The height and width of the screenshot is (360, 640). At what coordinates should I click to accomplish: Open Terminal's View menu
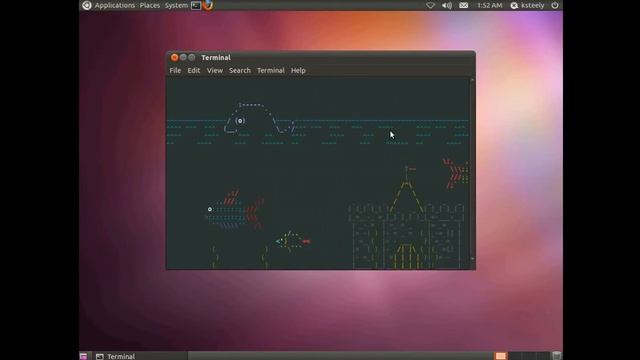pyautogui.click(x=215, y=70)
